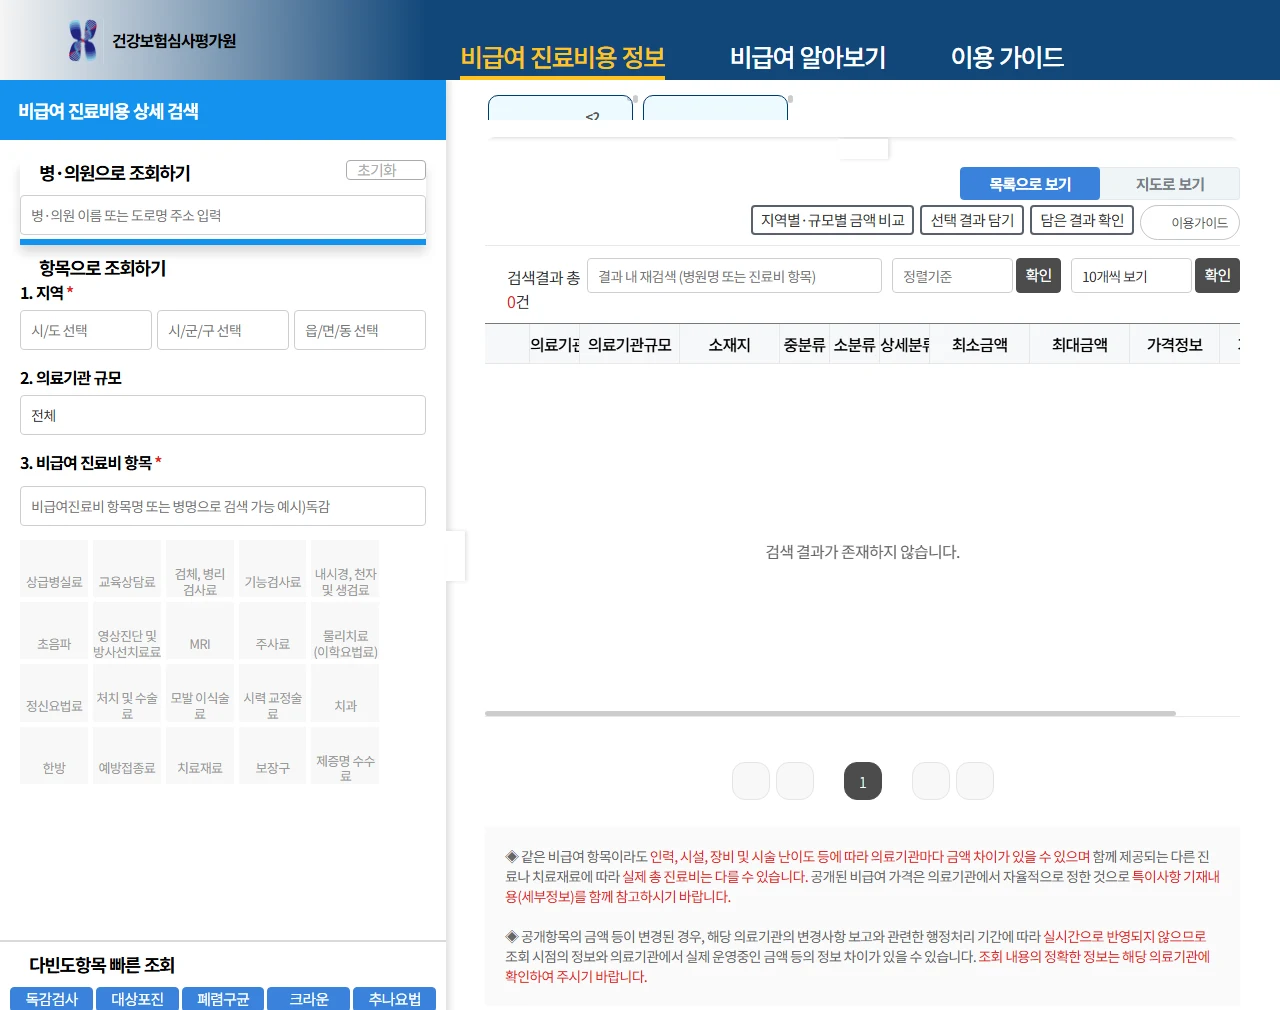
Task: Open the 시/군/구 선택 dropdown
Action: pyautogui.click(x=223, y=330)
